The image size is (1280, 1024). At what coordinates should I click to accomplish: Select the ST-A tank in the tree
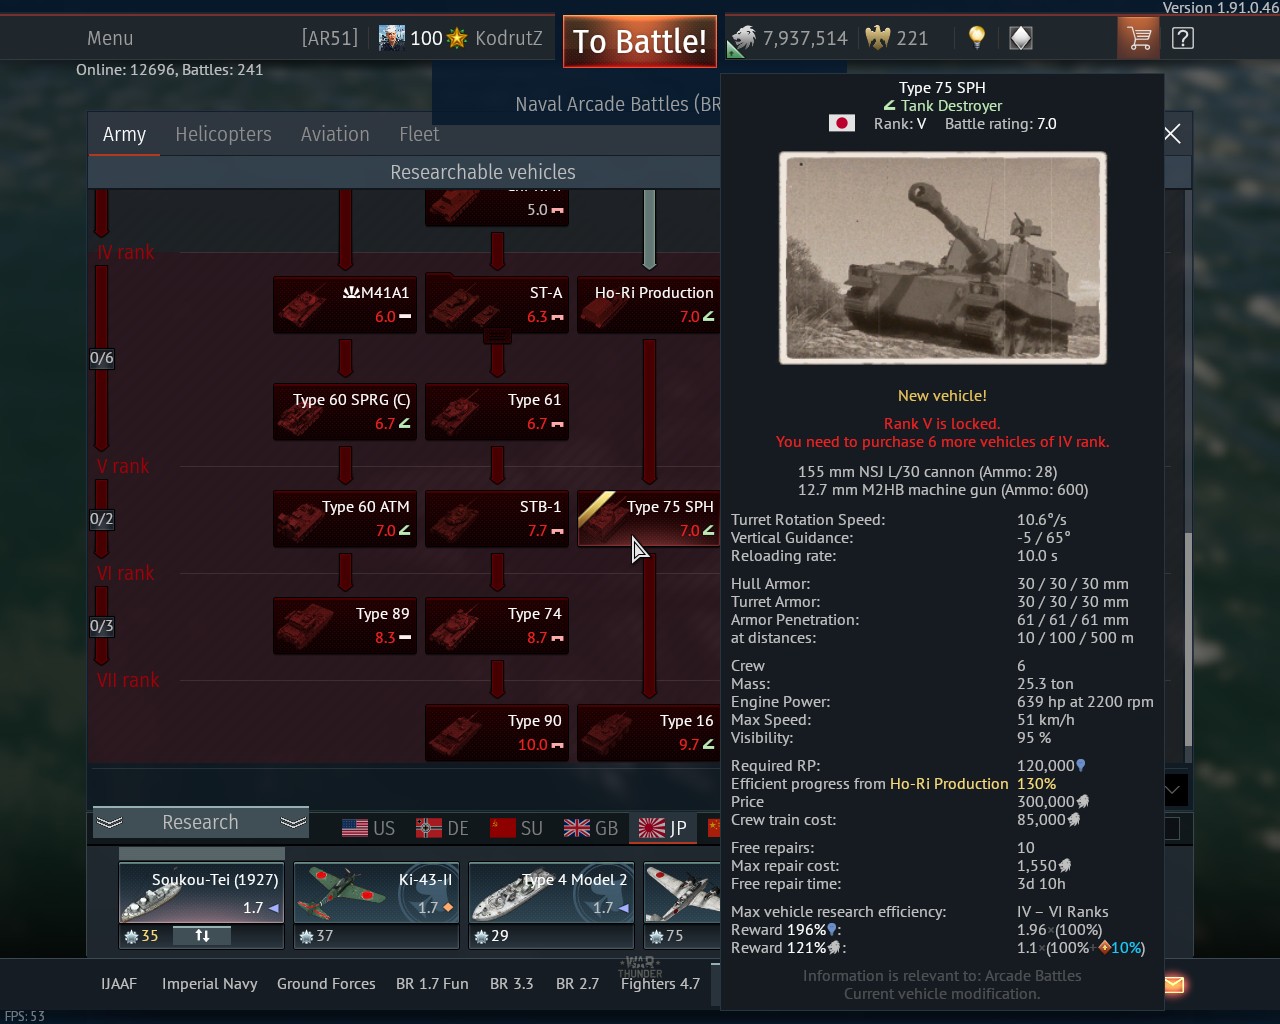(497, 304)
